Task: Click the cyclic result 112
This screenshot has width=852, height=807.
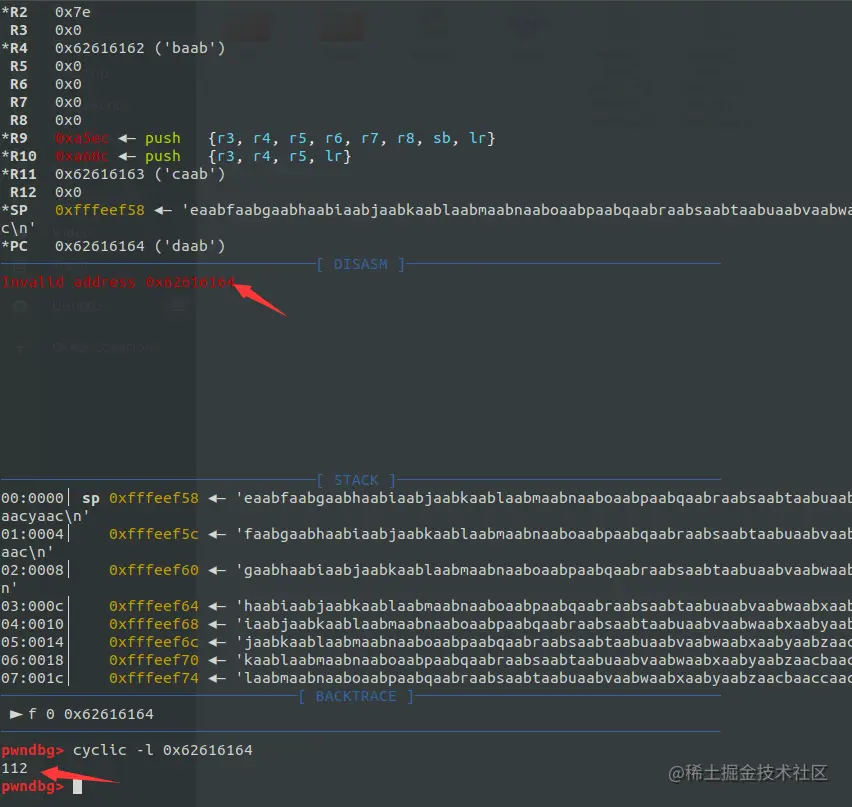Action: pyautogui.click(x=14, y=768)
